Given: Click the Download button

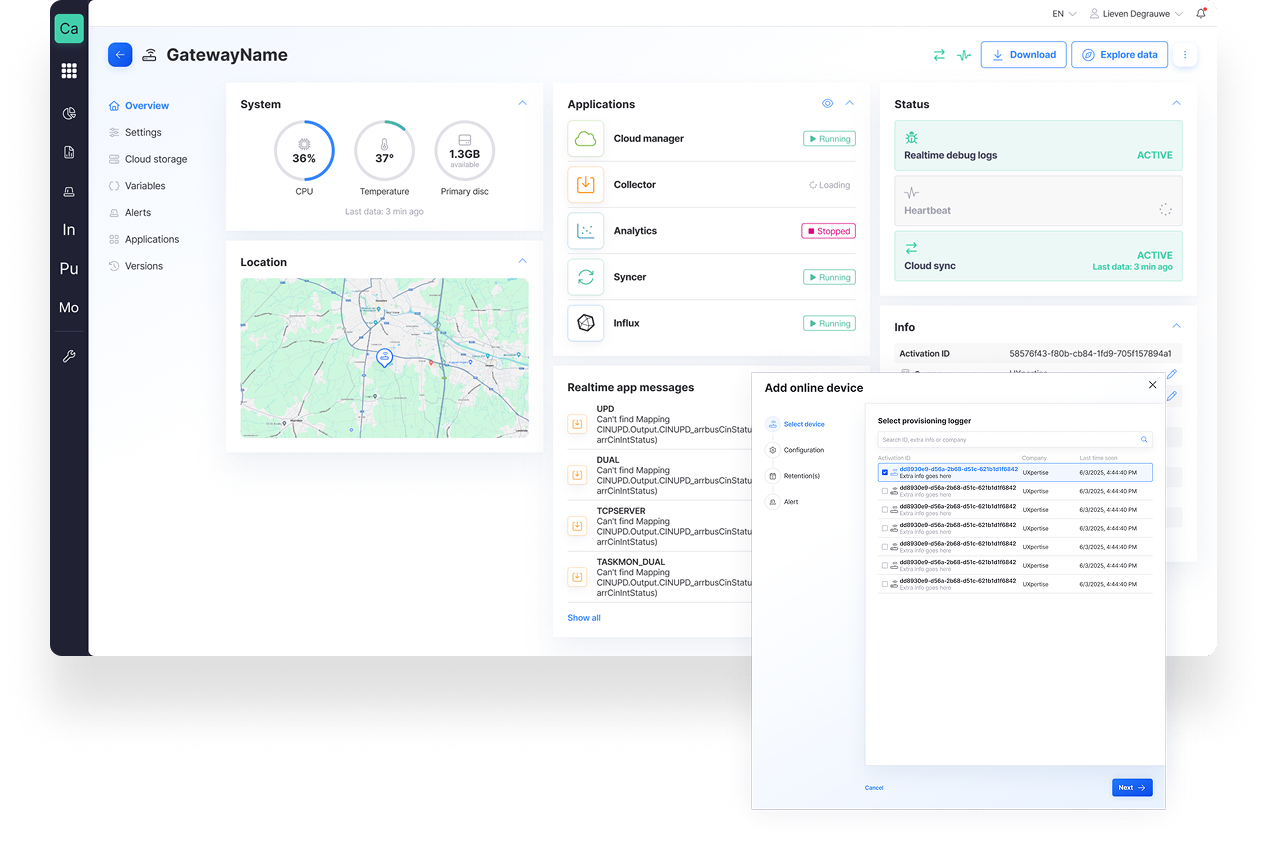Looking at the screenshot, I should click(x=1023, y=55).
